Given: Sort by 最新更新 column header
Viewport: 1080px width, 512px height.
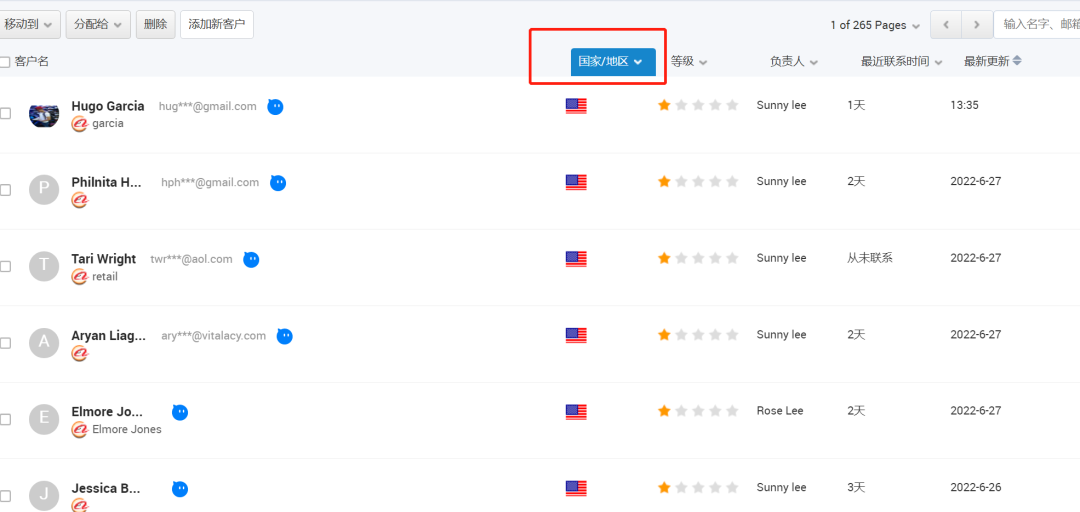Looking at the screenshot, I should [993, 61].
